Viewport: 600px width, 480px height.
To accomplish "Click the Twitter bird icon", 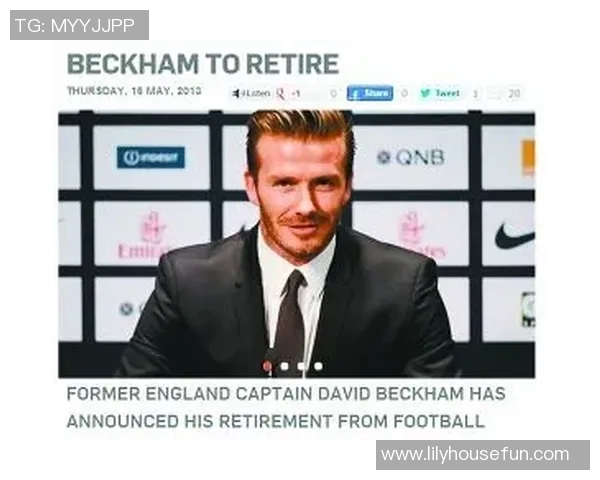I will coord(425,93).
